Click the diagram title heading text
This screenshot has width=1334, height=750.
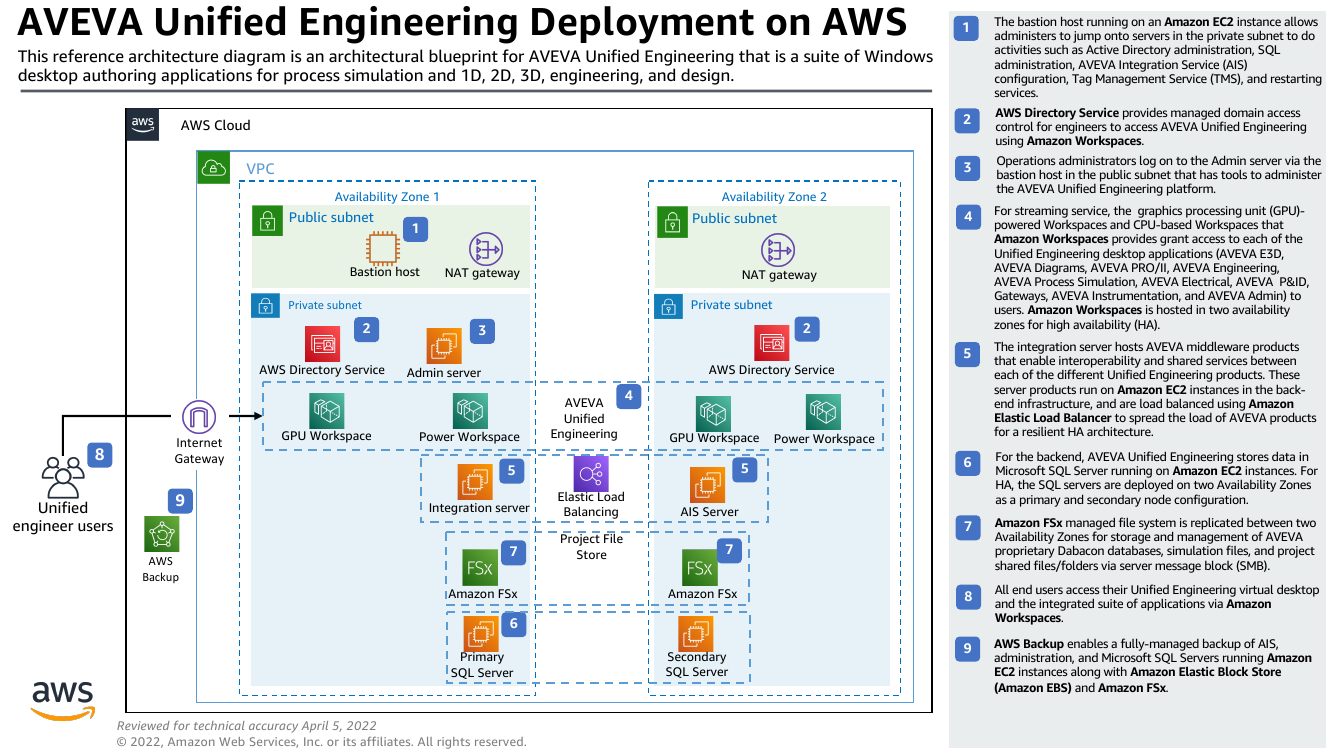point(463,23)
